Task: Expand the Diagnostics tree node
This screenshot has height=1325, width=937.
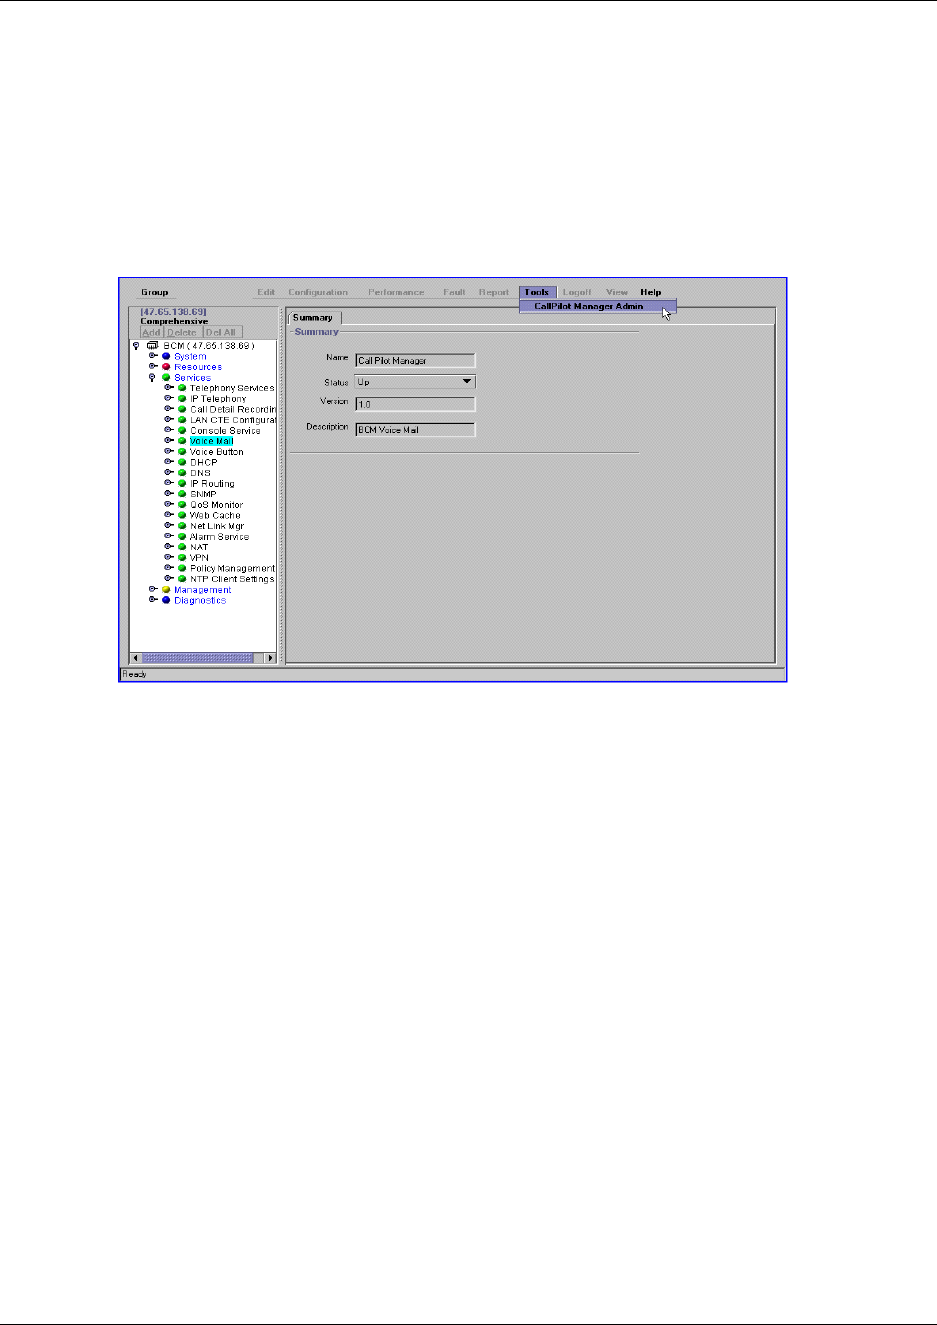Action: click(x=153, y=600)
